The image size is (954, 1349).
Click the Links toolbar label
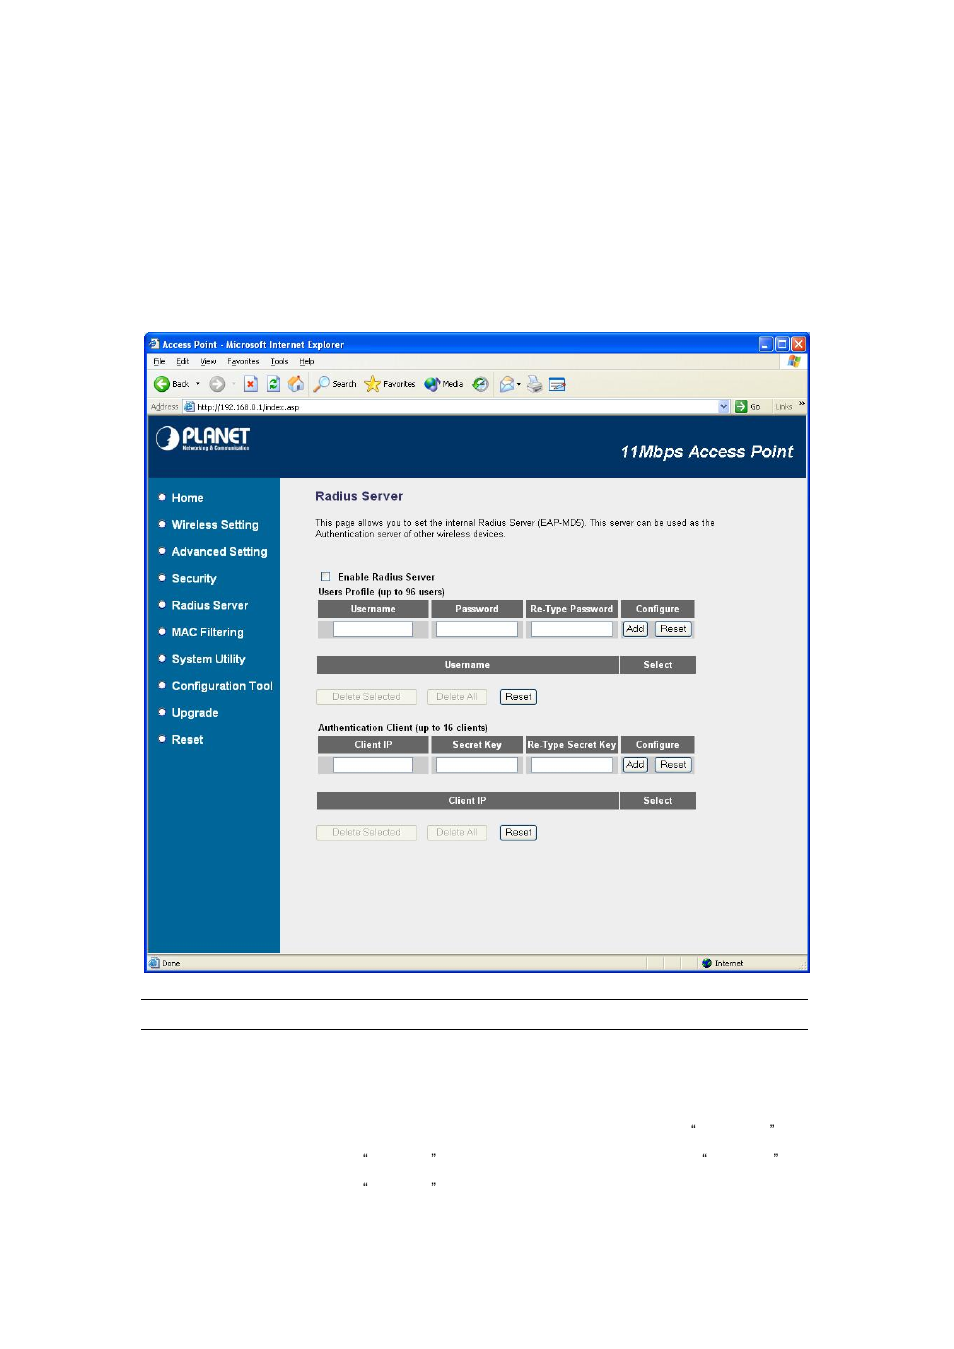pyautogui.click(x=784, y=407)
